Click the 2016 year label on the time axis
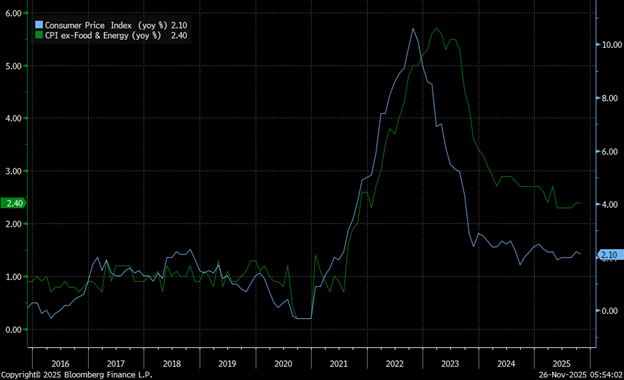The width and height of the screenshot is (624, 380). [x=60, y=364]
